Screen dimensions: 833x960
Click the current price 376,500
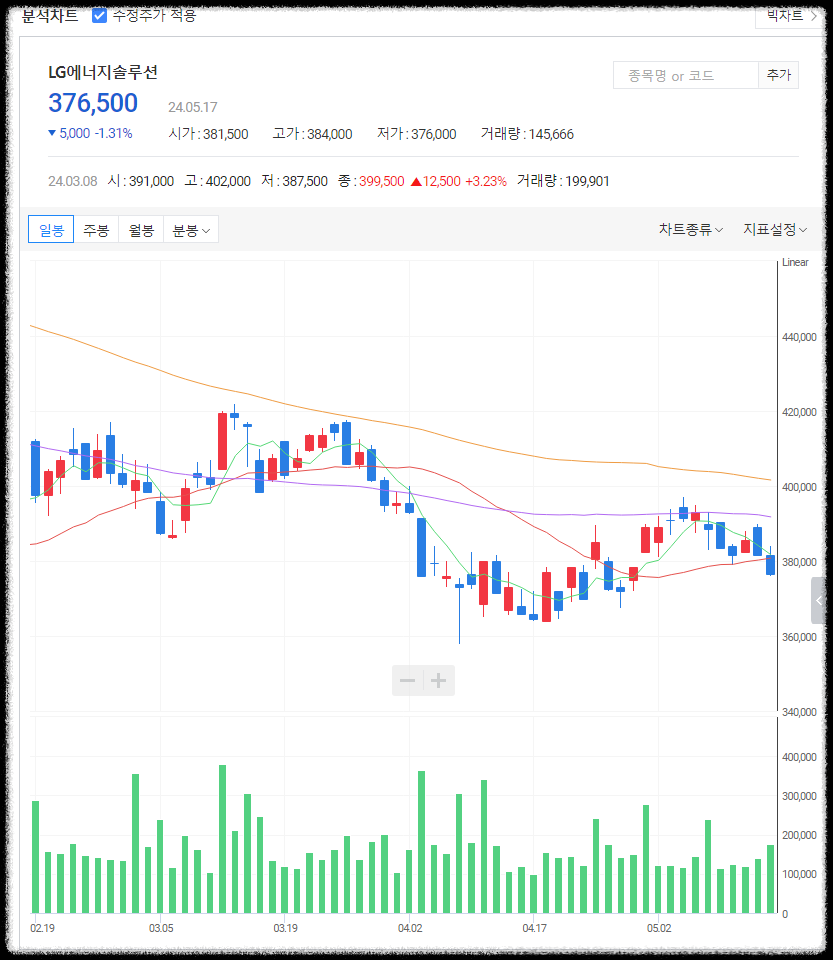(x=93, y=103)
